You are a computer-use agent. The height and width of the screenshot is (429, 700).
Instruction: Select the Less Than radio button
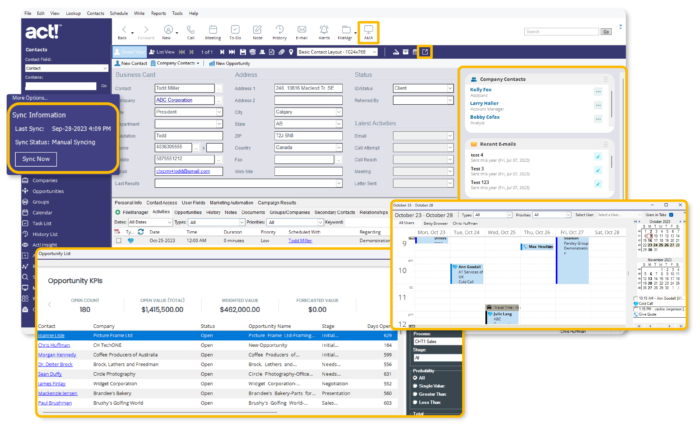[x=415, y=402]
